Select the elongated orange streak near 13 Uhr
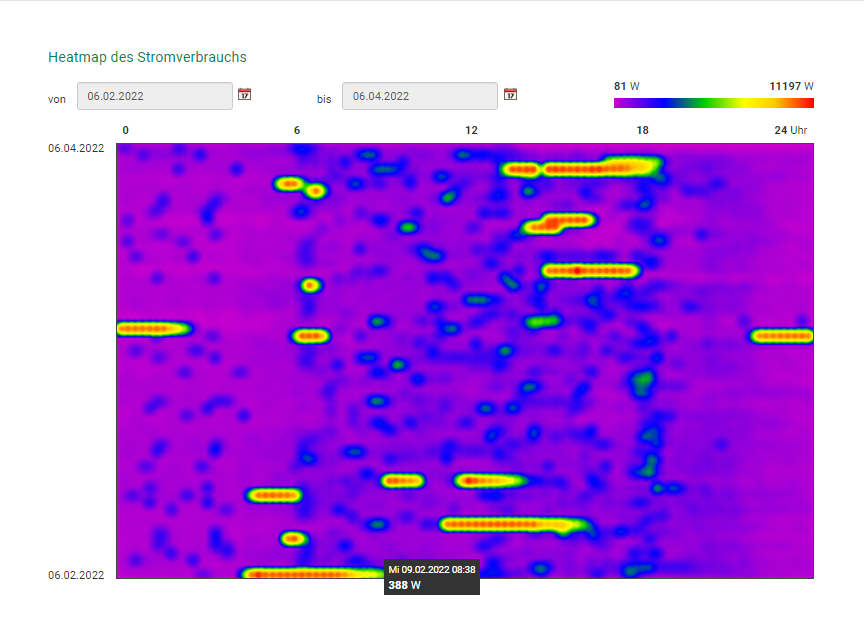The width and height of the screenshot is (864, 630). pos(500,523)
